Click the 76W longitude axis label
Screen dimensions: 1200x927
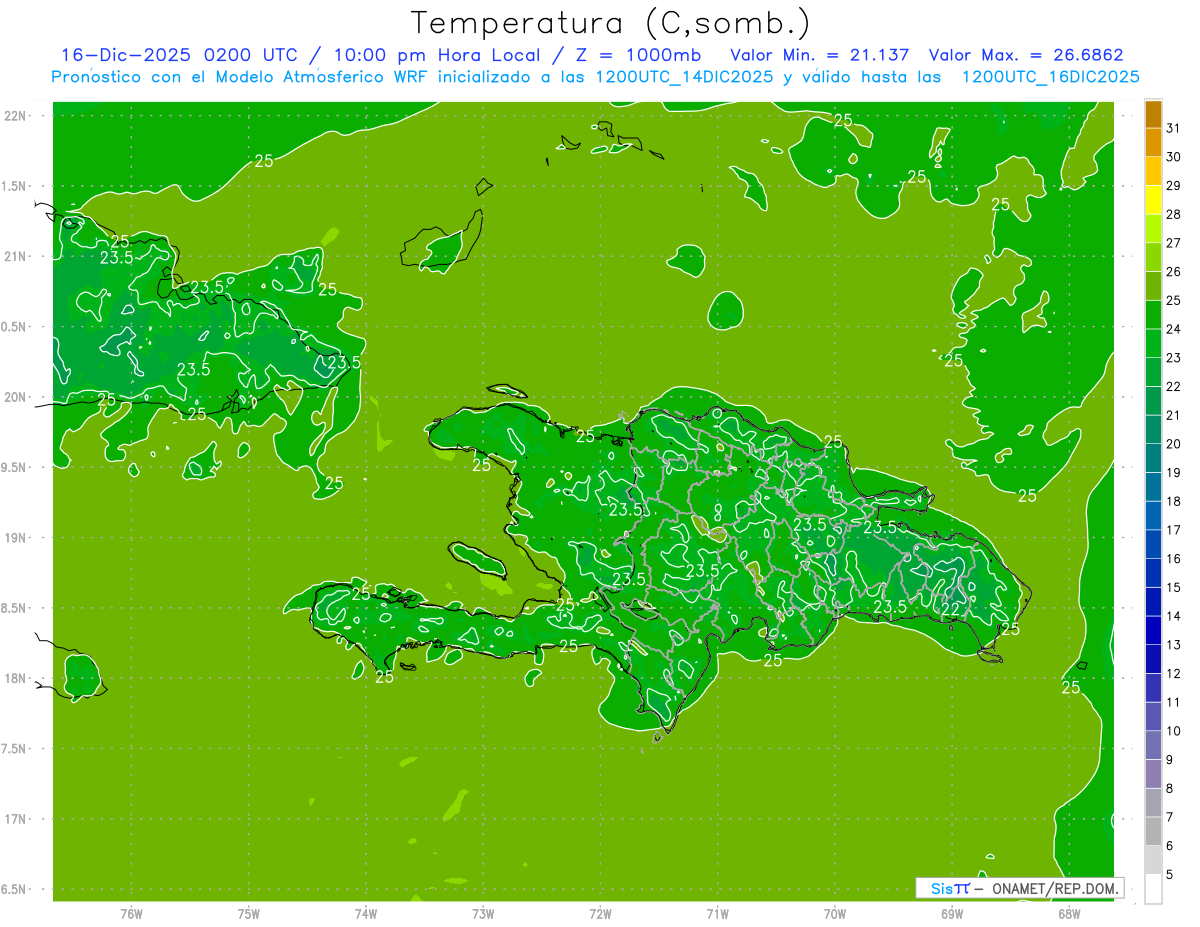(131, 913)
